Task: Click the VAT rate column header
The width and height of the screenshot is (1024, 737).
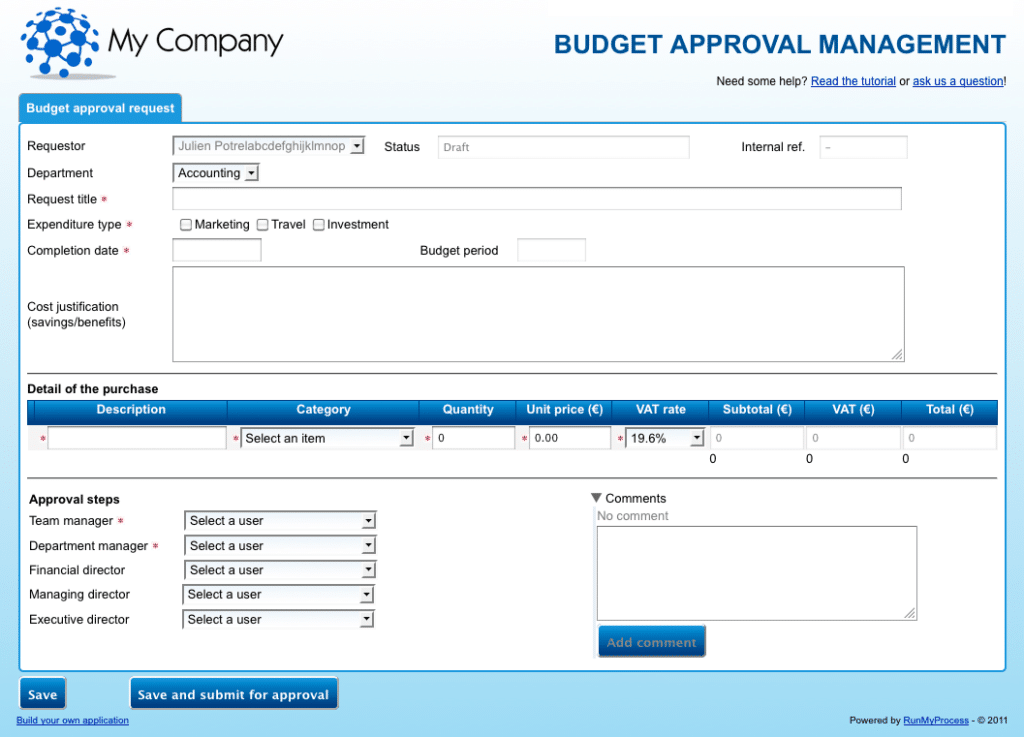Action: click(x=660, y=410)
